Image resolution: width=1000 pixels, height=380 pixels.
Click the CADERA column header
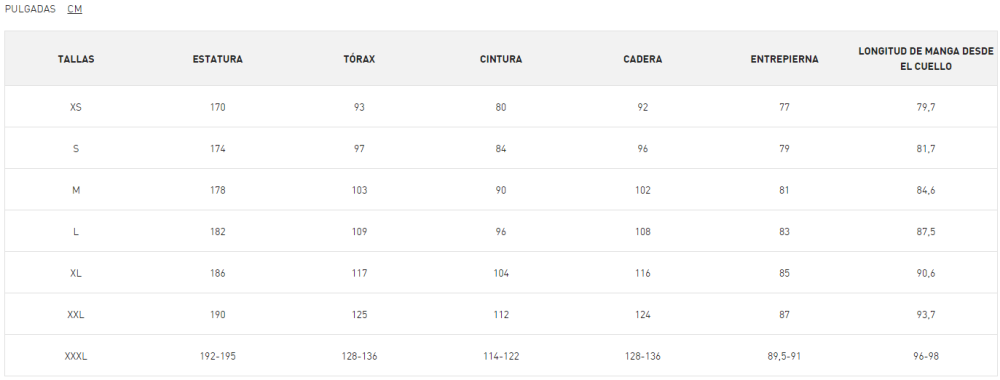tap(642, 59)
